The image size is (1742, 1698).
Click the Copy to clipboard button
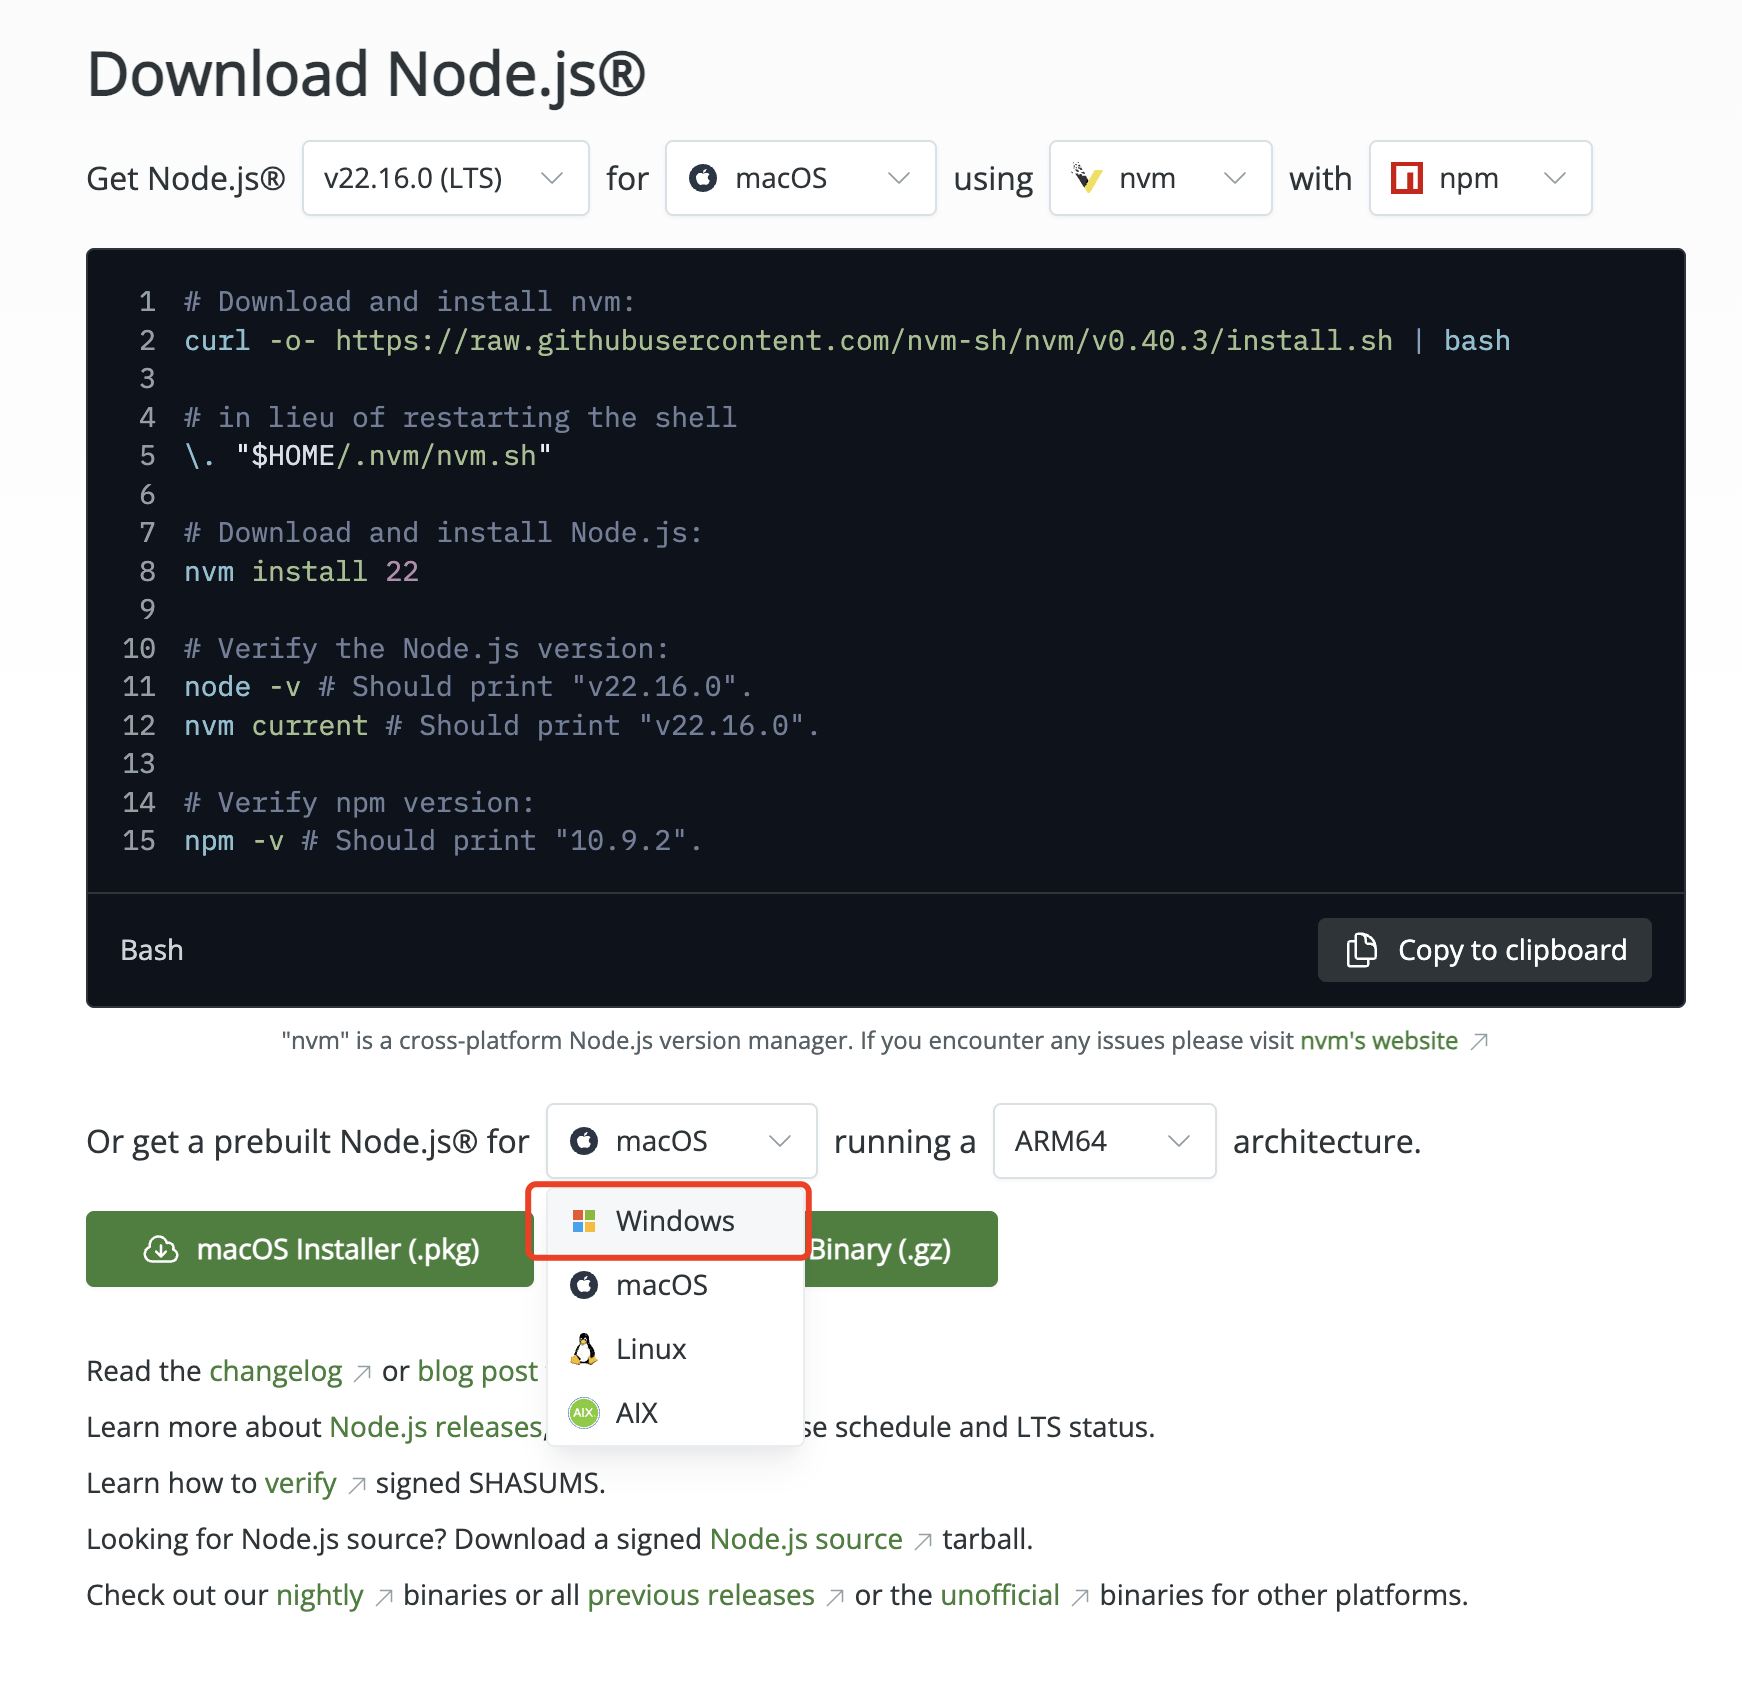[1484, 950]
